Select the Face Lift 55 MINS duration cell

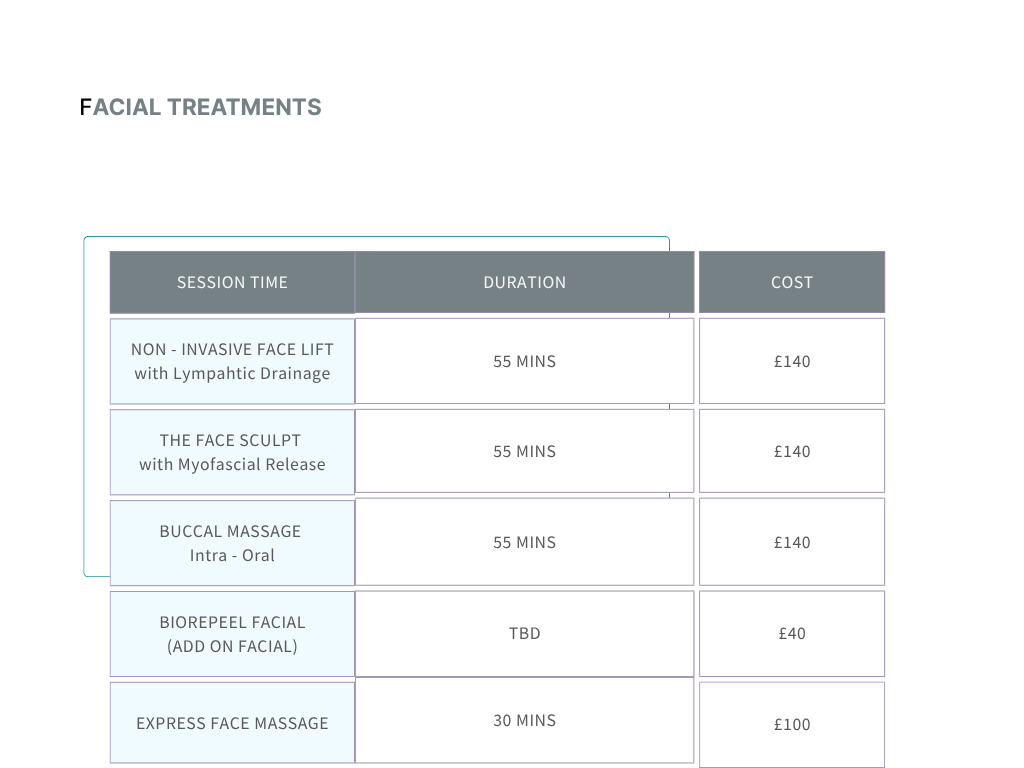coord(524,361)
